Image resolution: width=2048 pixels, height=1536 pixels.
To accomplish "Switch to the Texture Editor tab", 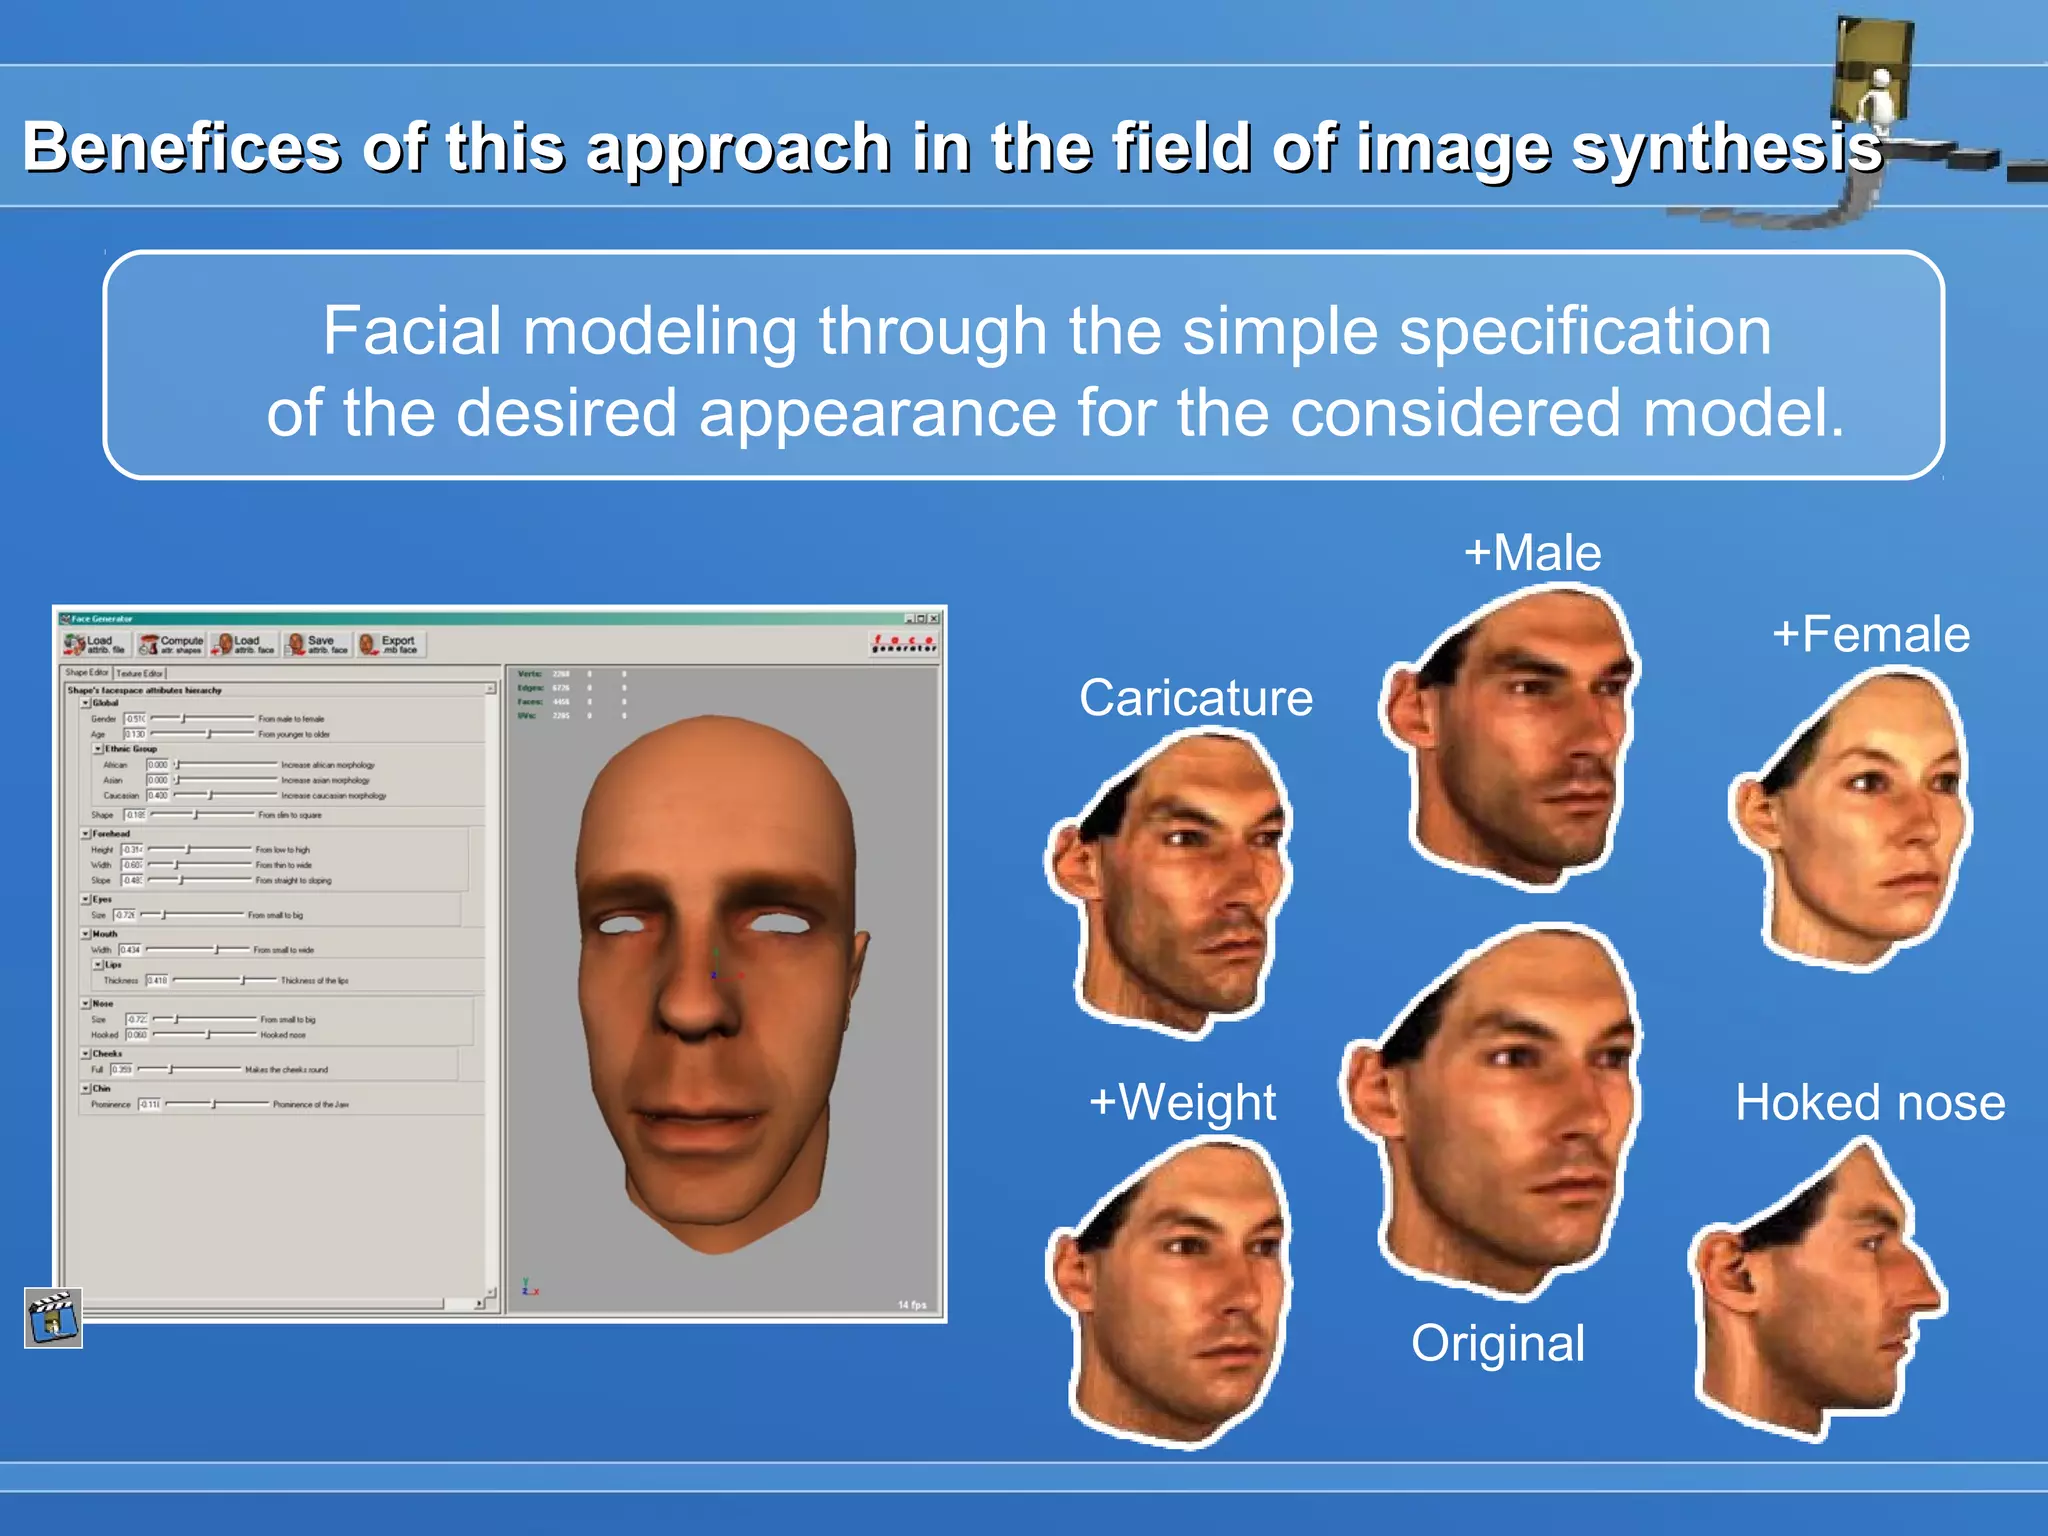I will (x=139, y=673).
